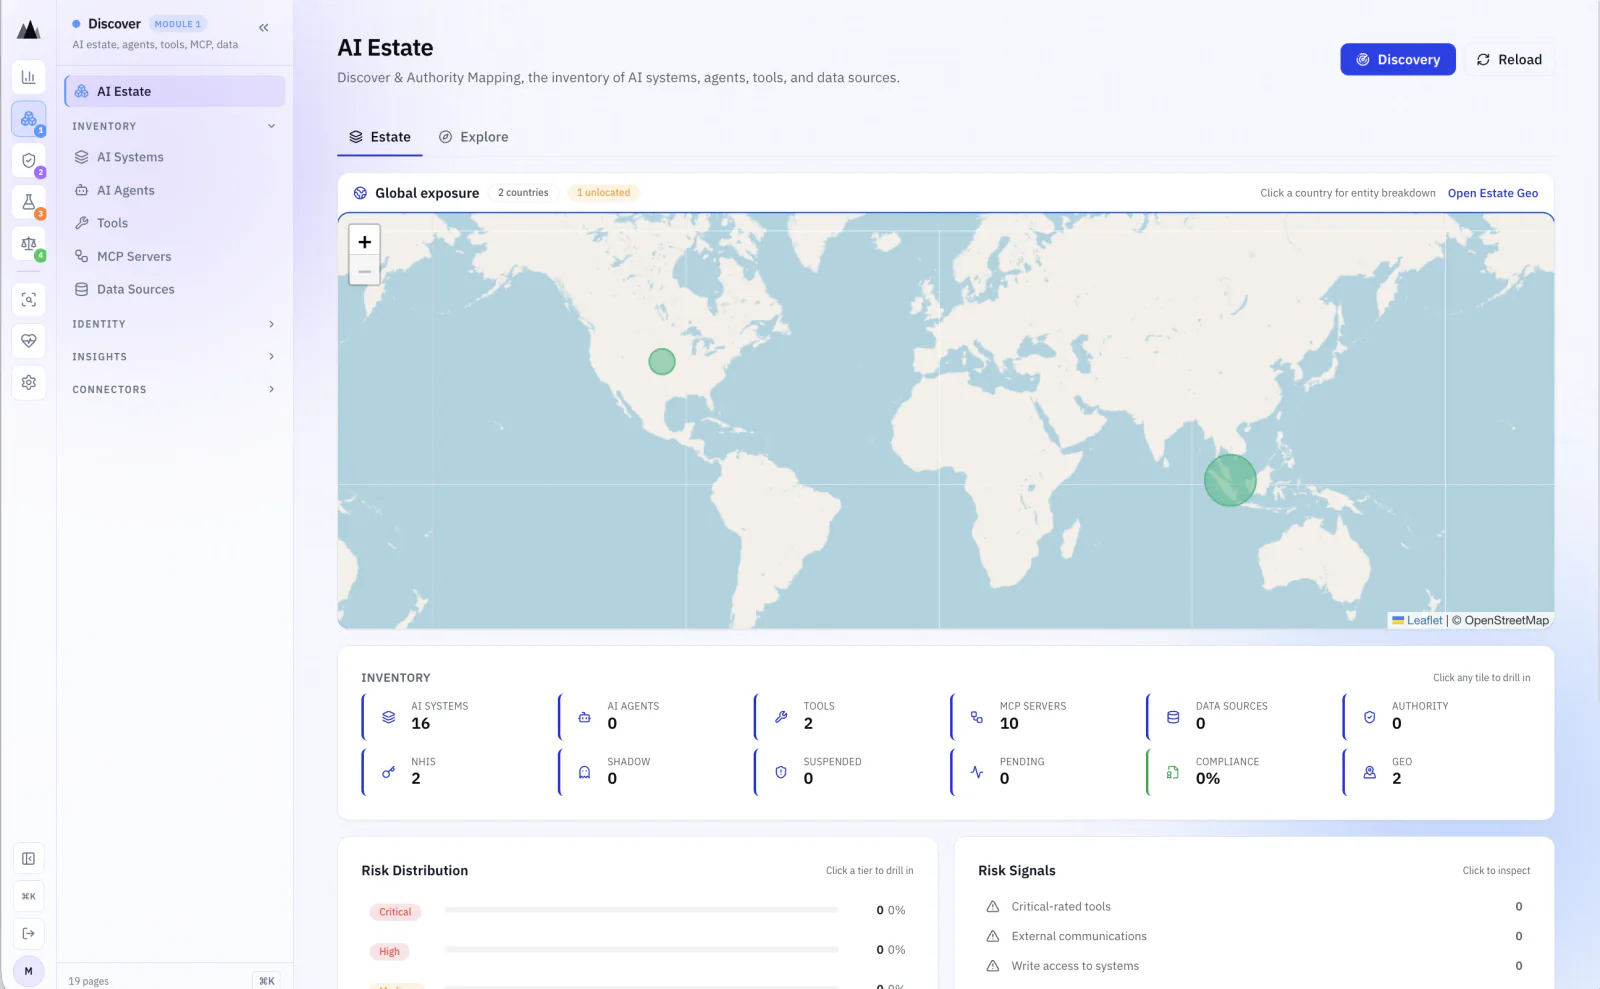Switch to the Estate tab
The height and width of the screenshot is (989, 1600).
coord(380,137)
